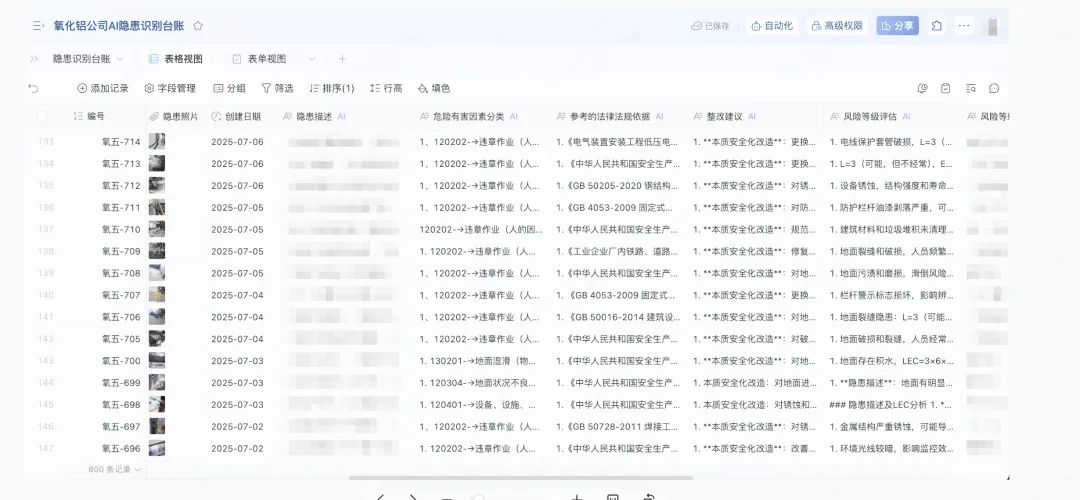The image size is (1080, 500).
Task: Open the extensions puzzle icon next to 分享
Action: tap(937, 26)
